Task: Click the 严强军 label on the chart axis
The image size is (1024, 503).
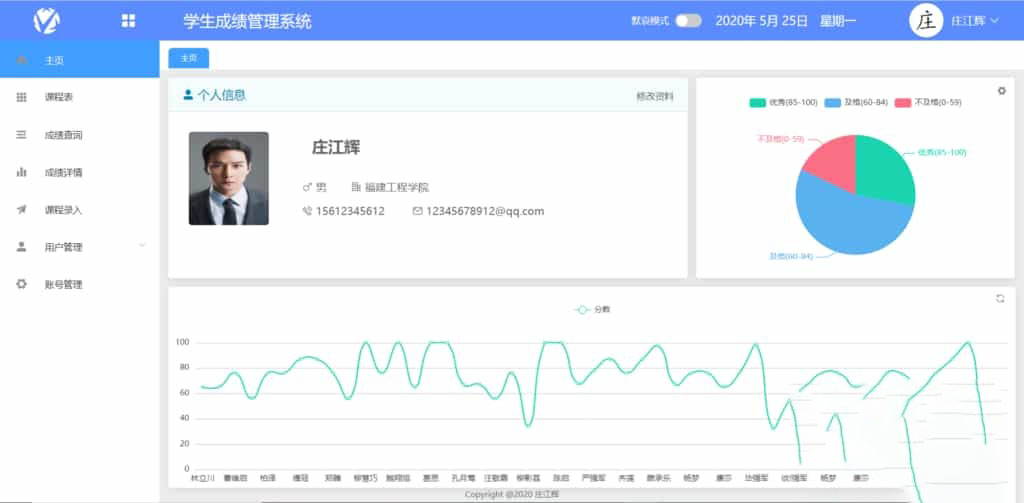Action: click(x=594, y=478)
